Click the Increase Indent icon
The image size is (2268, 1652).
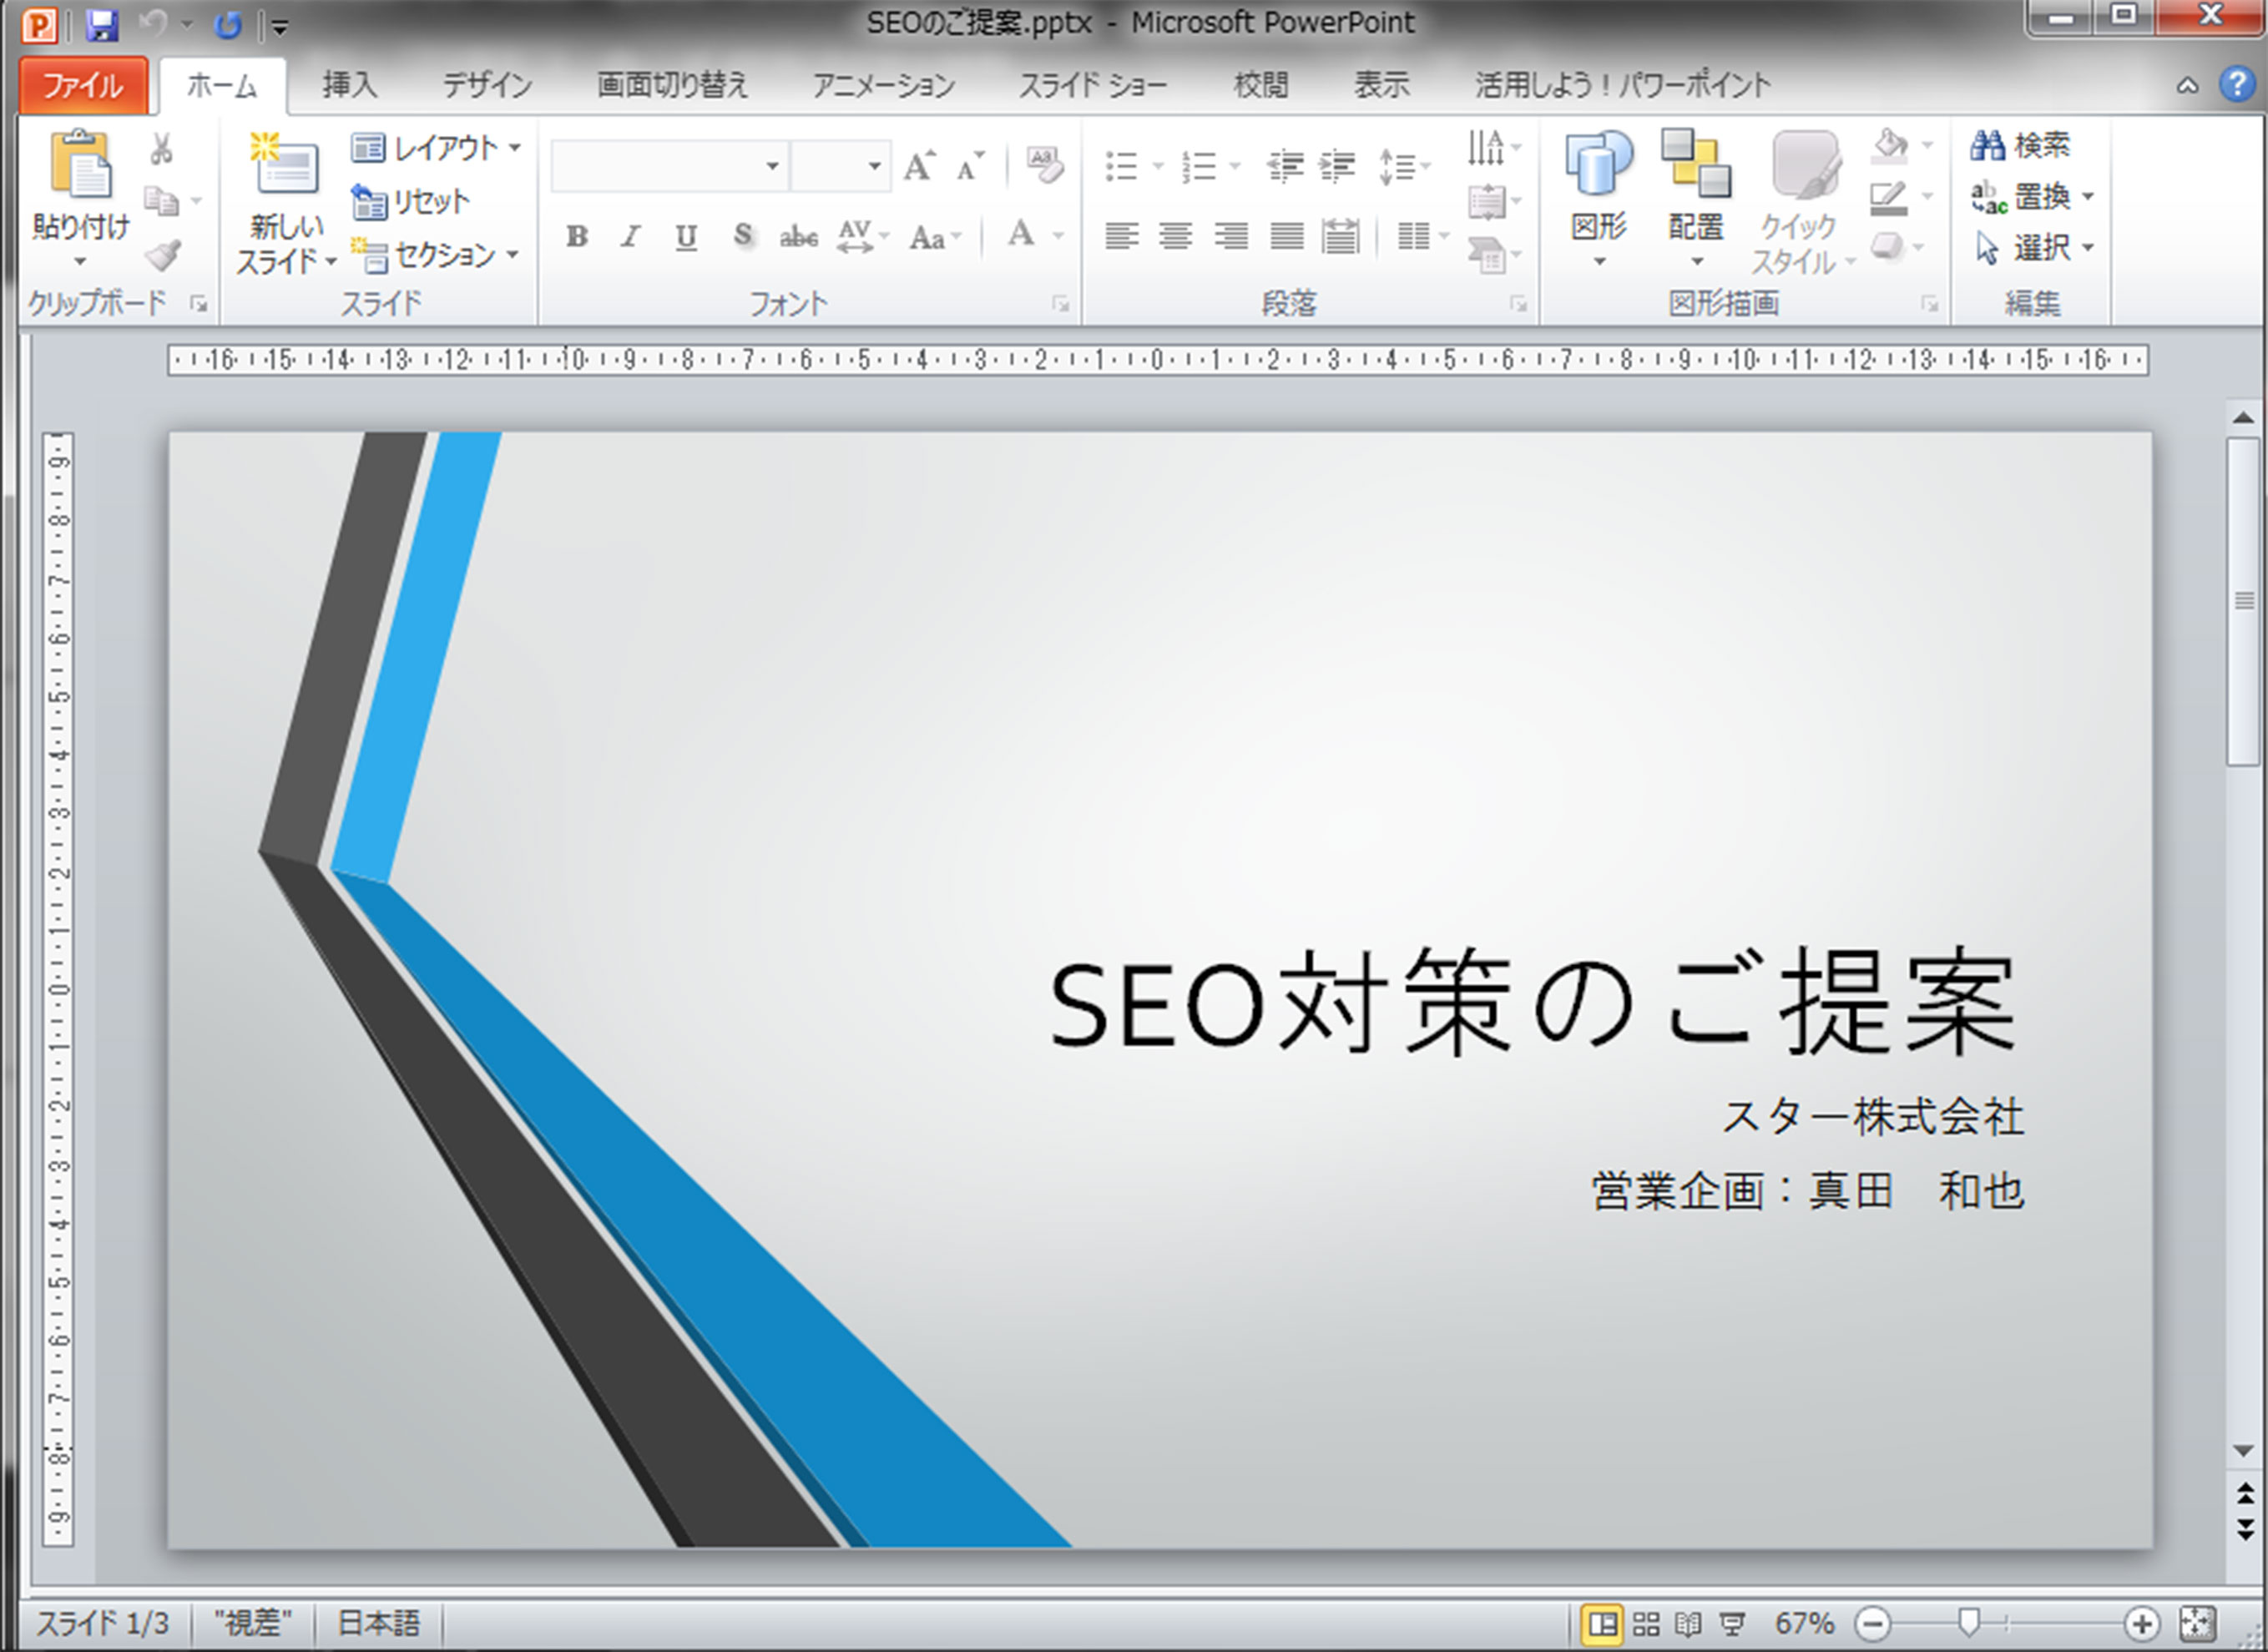[1337, 166]
